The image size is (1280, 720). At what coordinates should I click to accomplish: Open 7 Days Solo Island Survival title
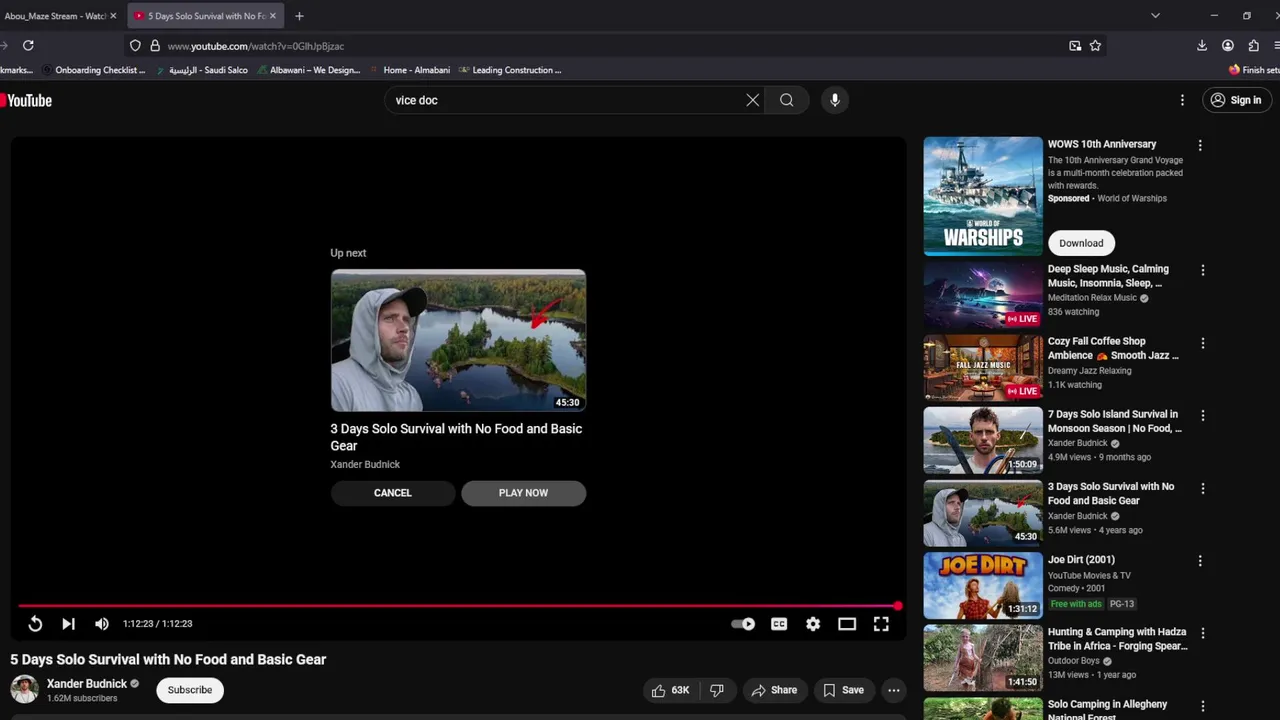[1114, 421]
